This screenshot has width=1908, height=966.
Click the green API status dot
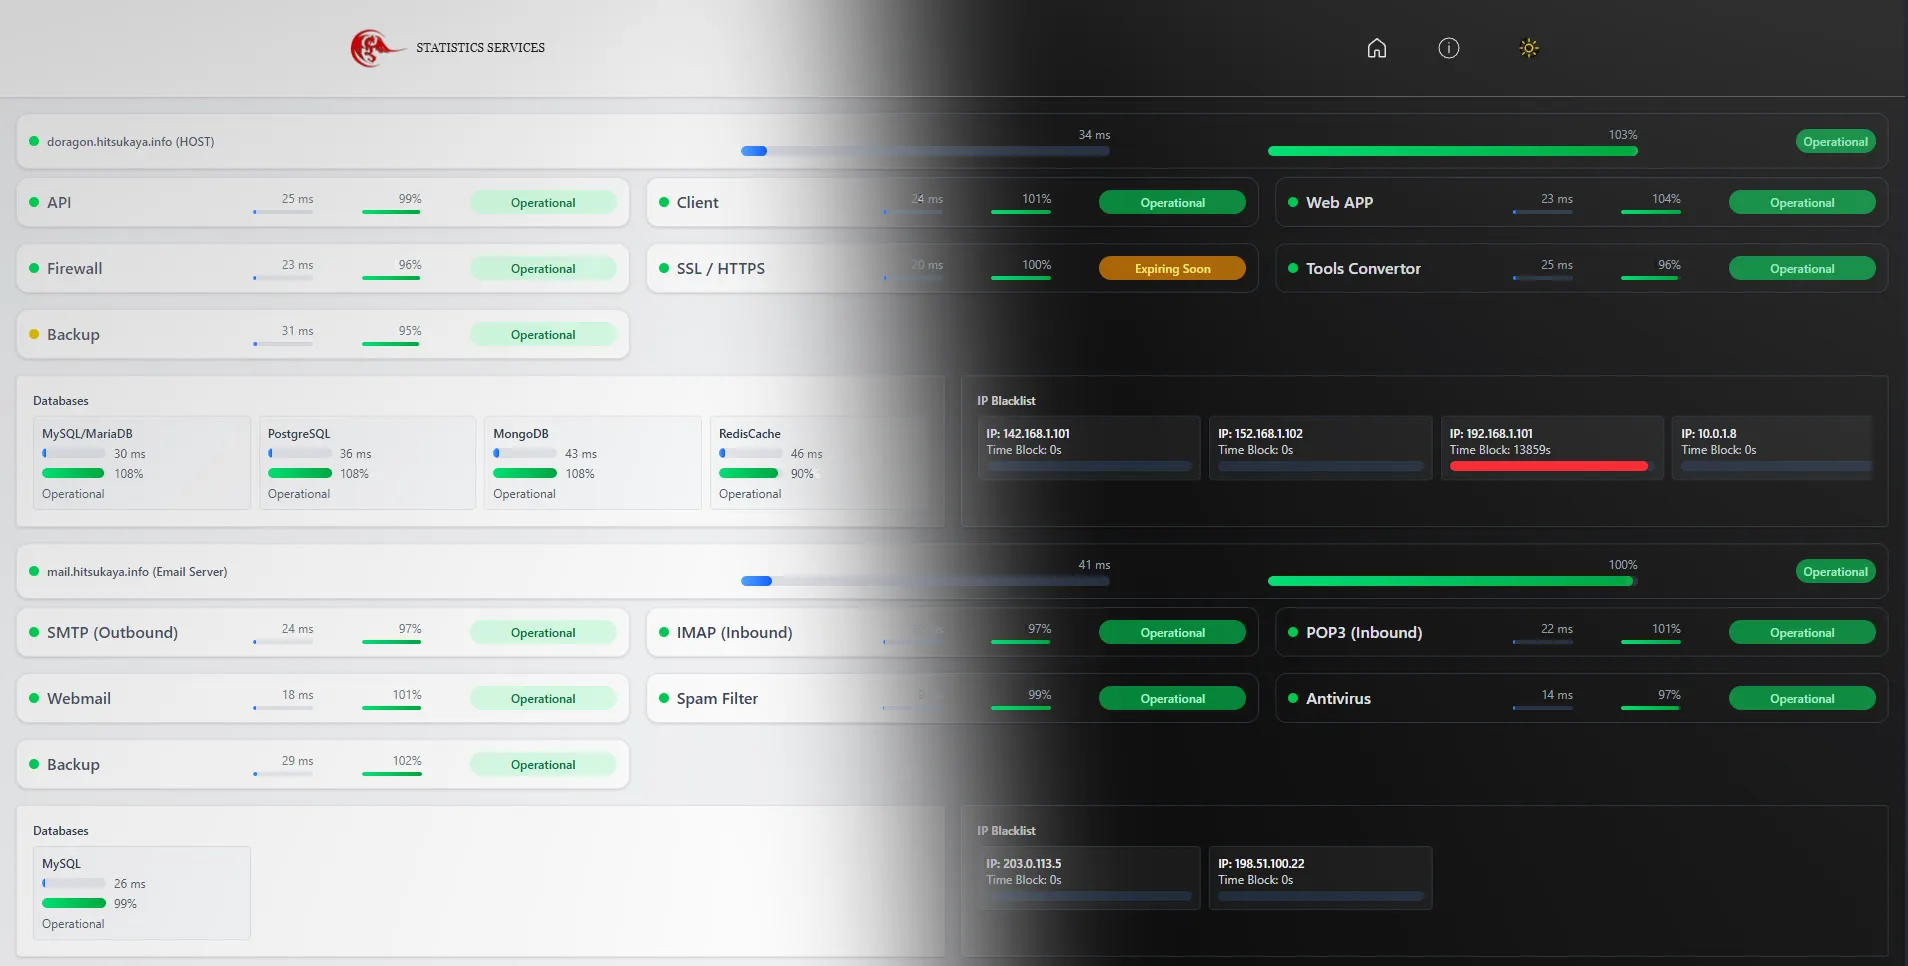[34, 202]
